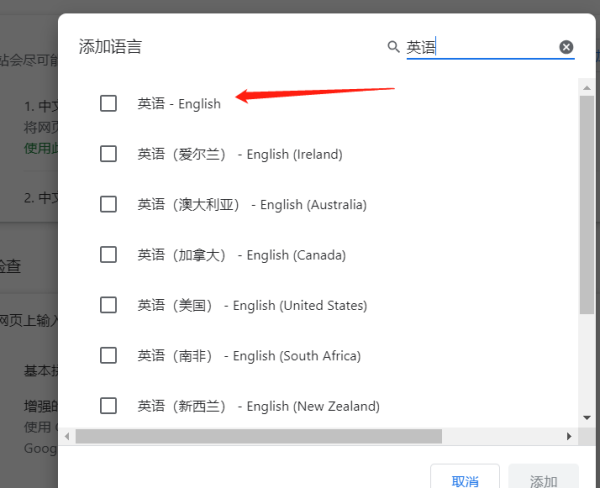
Task: Click the horizontal scrollbar right arrow
Action: pyautogui.click(x=569, y=436)
